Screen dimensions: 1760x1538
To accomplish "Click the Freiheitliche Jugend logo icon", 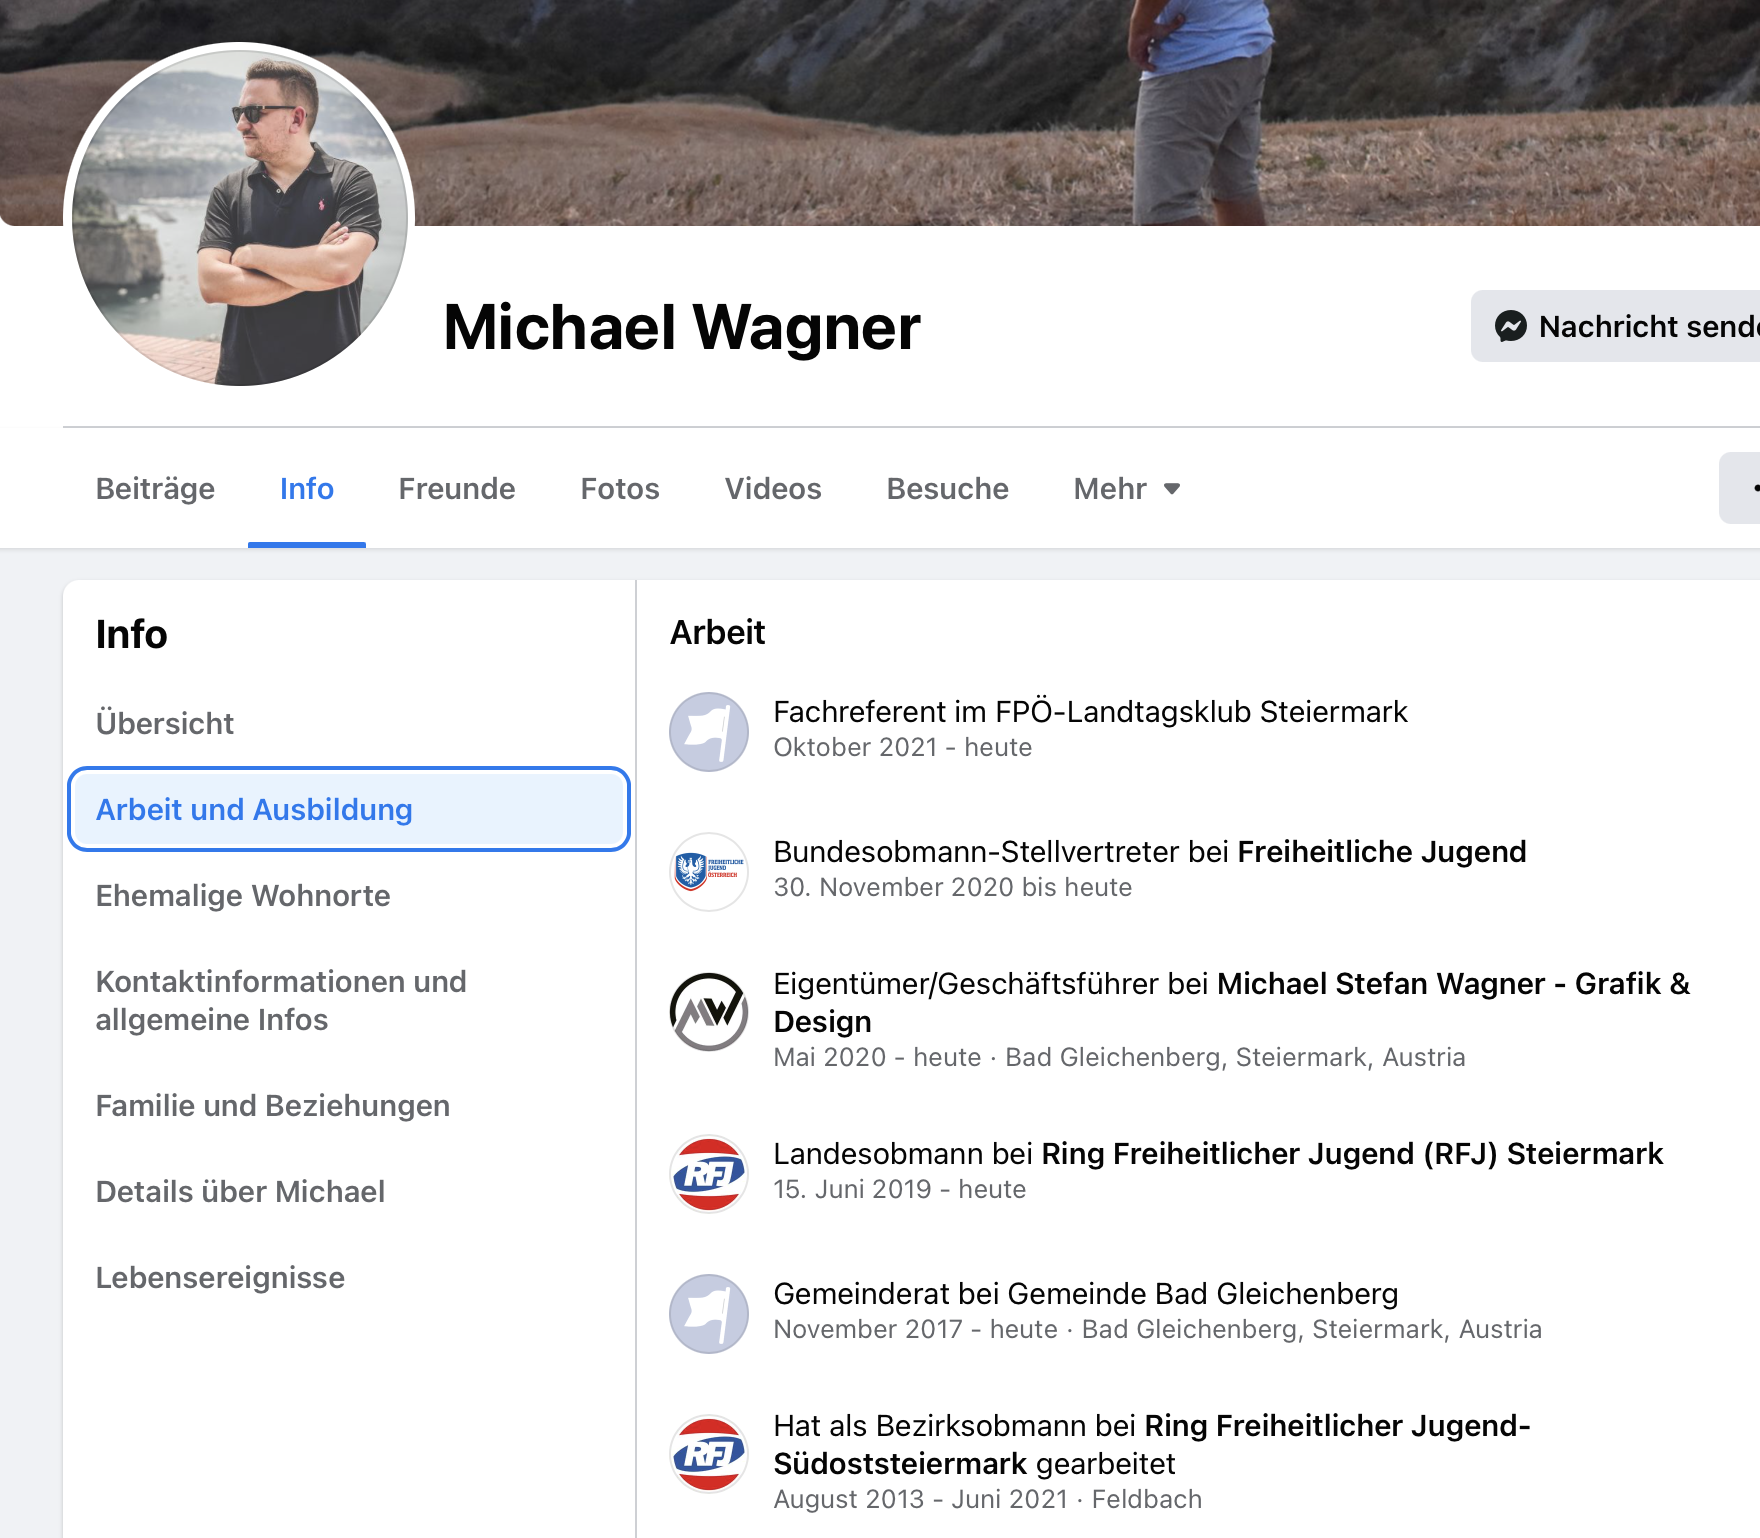I will click(x=709, y=872).
